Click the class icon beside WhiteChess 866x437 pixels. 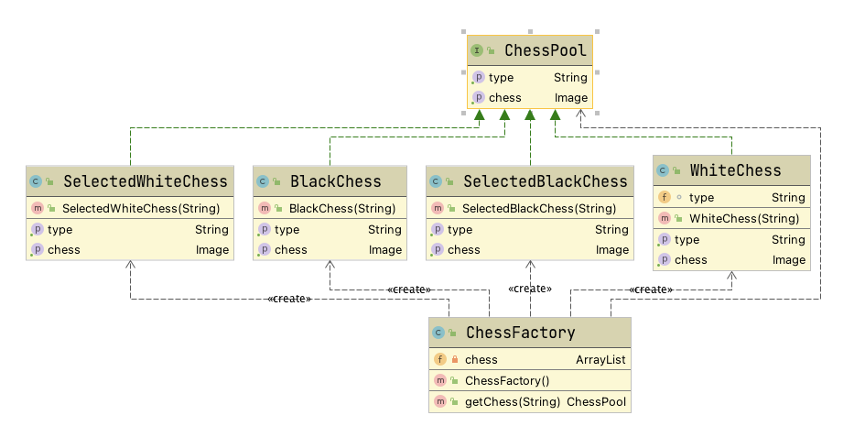pyautogui.click(x=663, y=171)
